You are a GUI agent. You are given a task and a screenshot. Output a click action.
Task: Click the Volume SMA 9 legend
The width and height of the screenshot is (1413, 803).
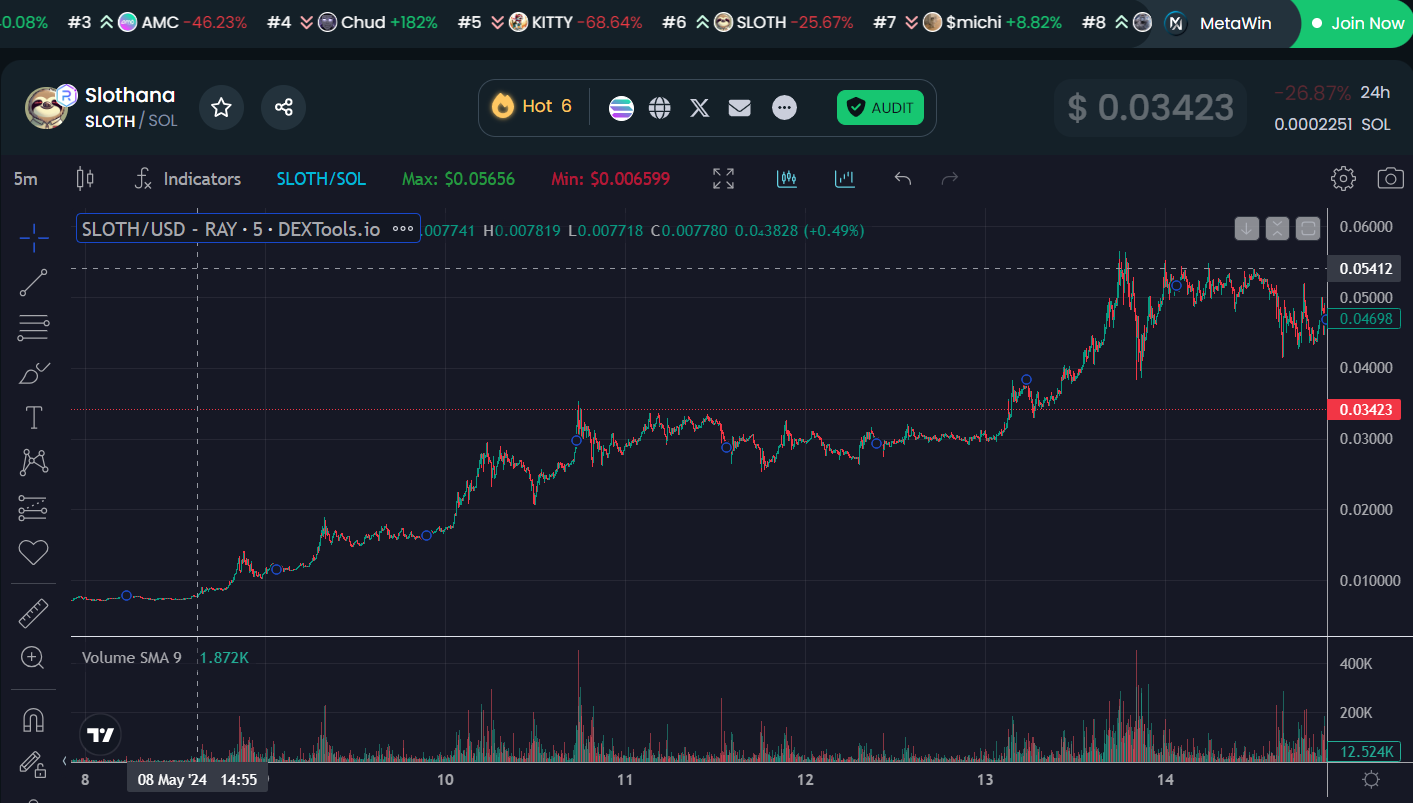pyautogui.click(x=132, y=657)
